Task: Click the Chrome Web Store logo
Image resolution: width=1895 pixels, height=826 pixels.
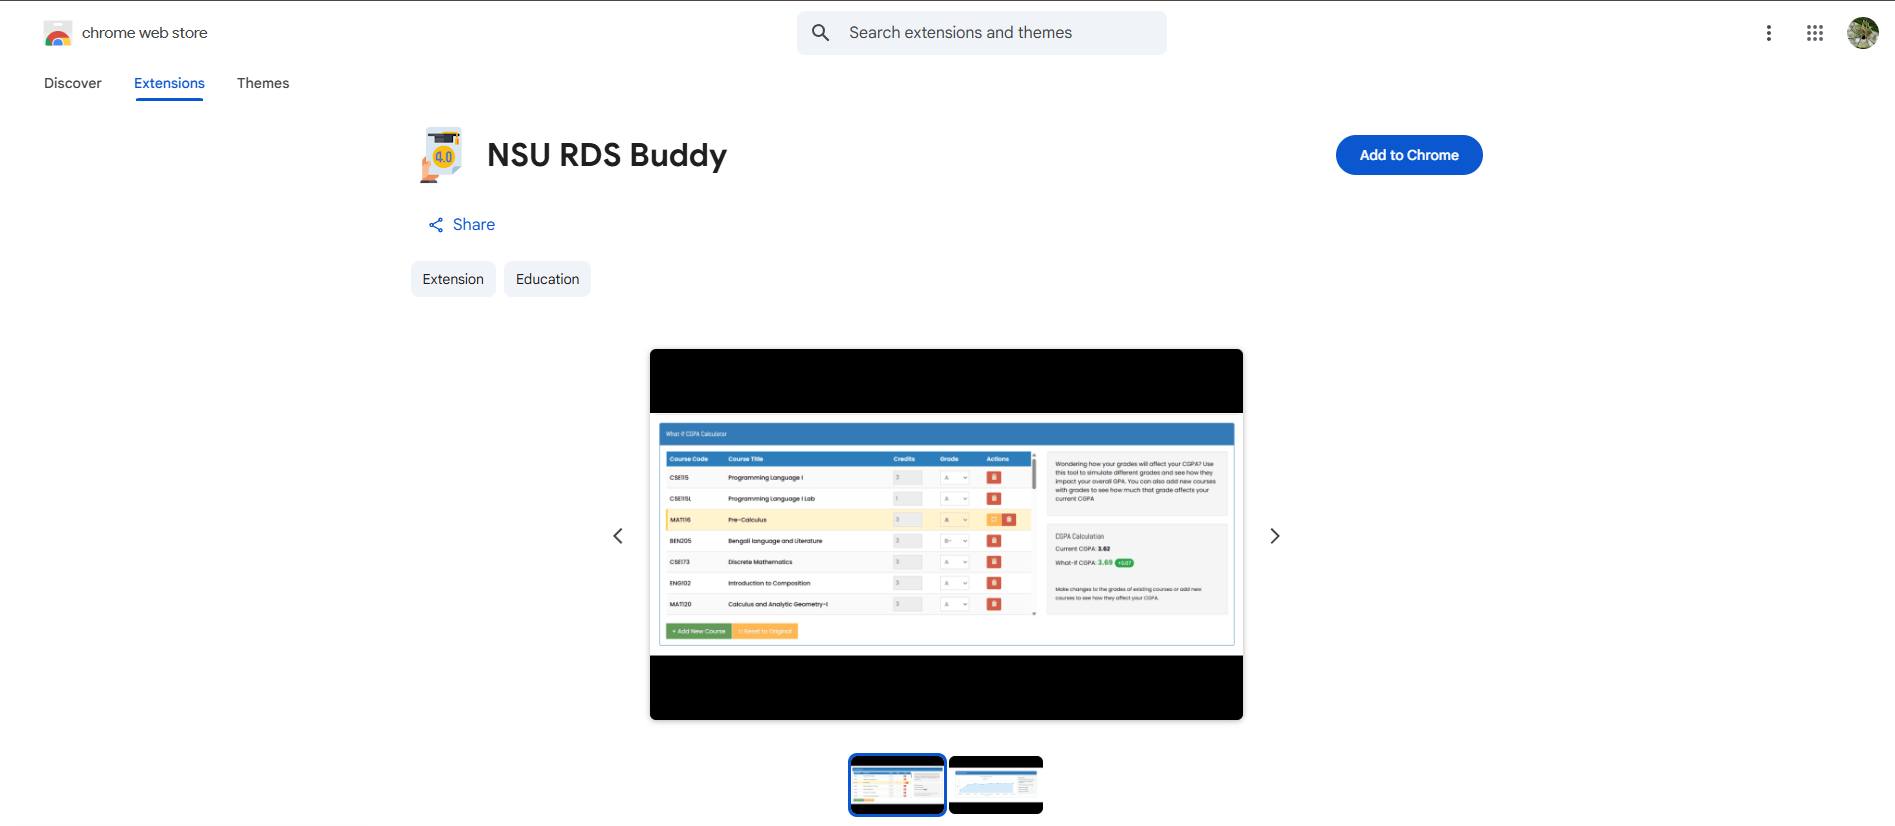Action: (58, 34)
